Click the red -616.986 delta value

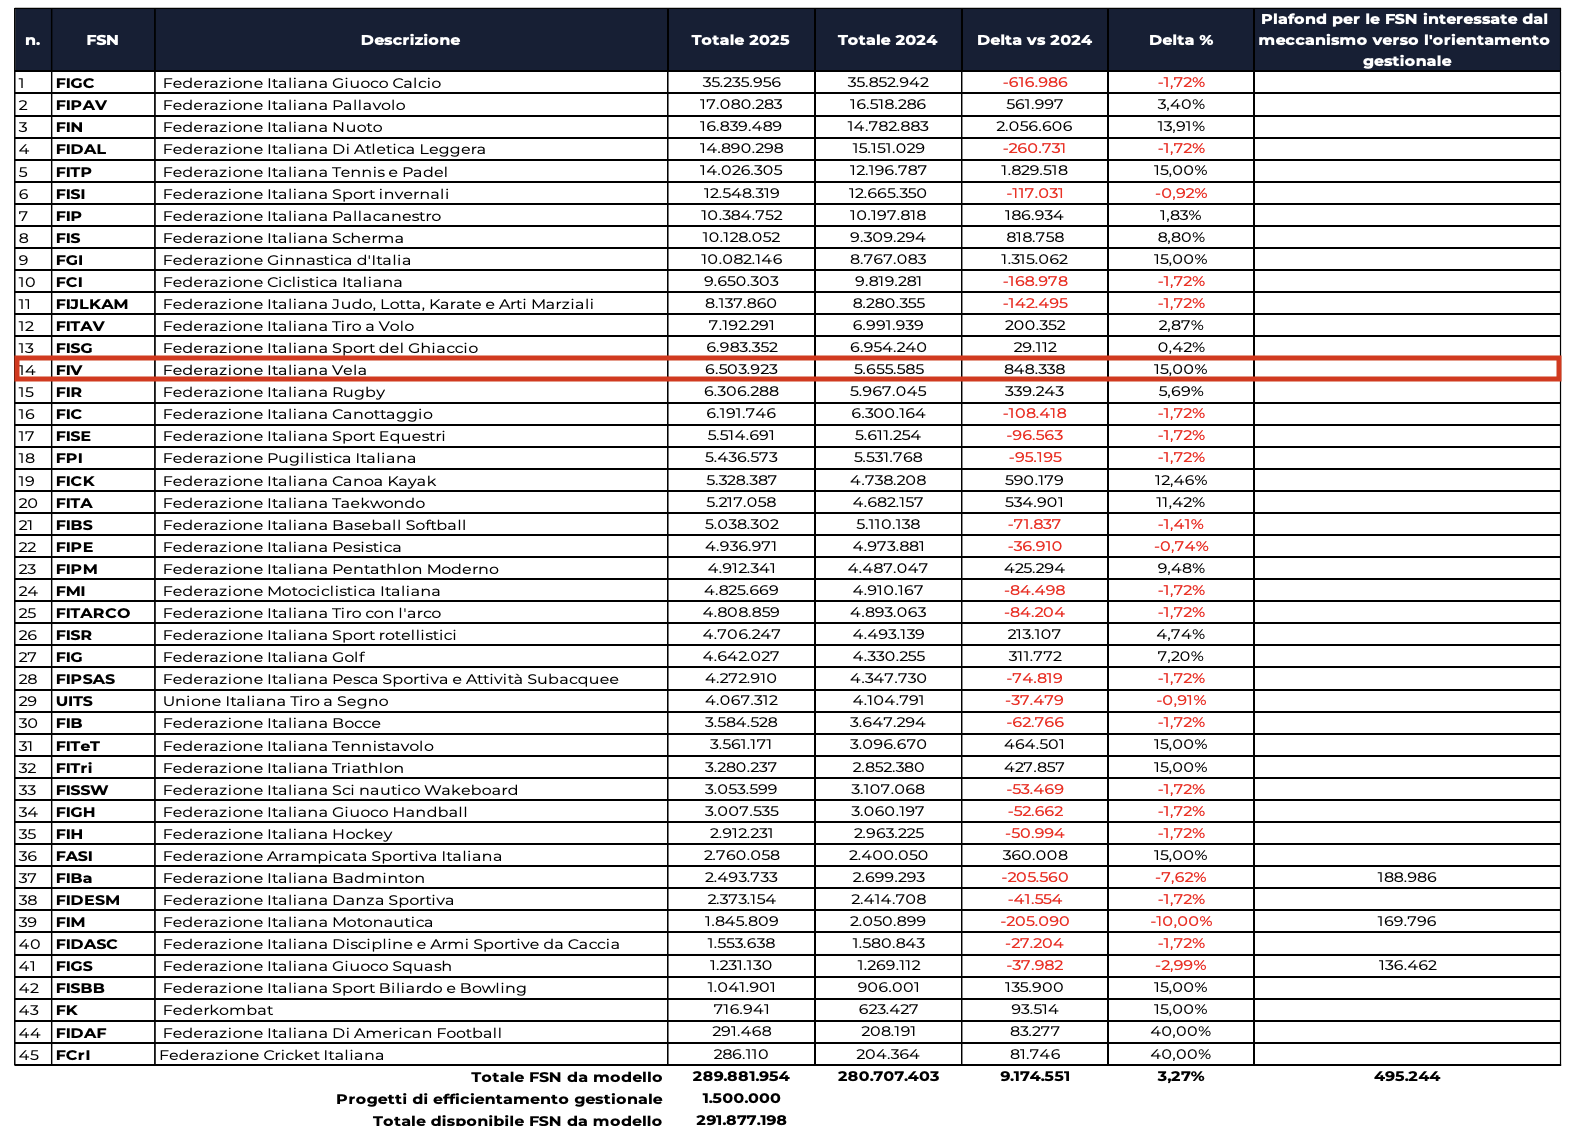1035,83
